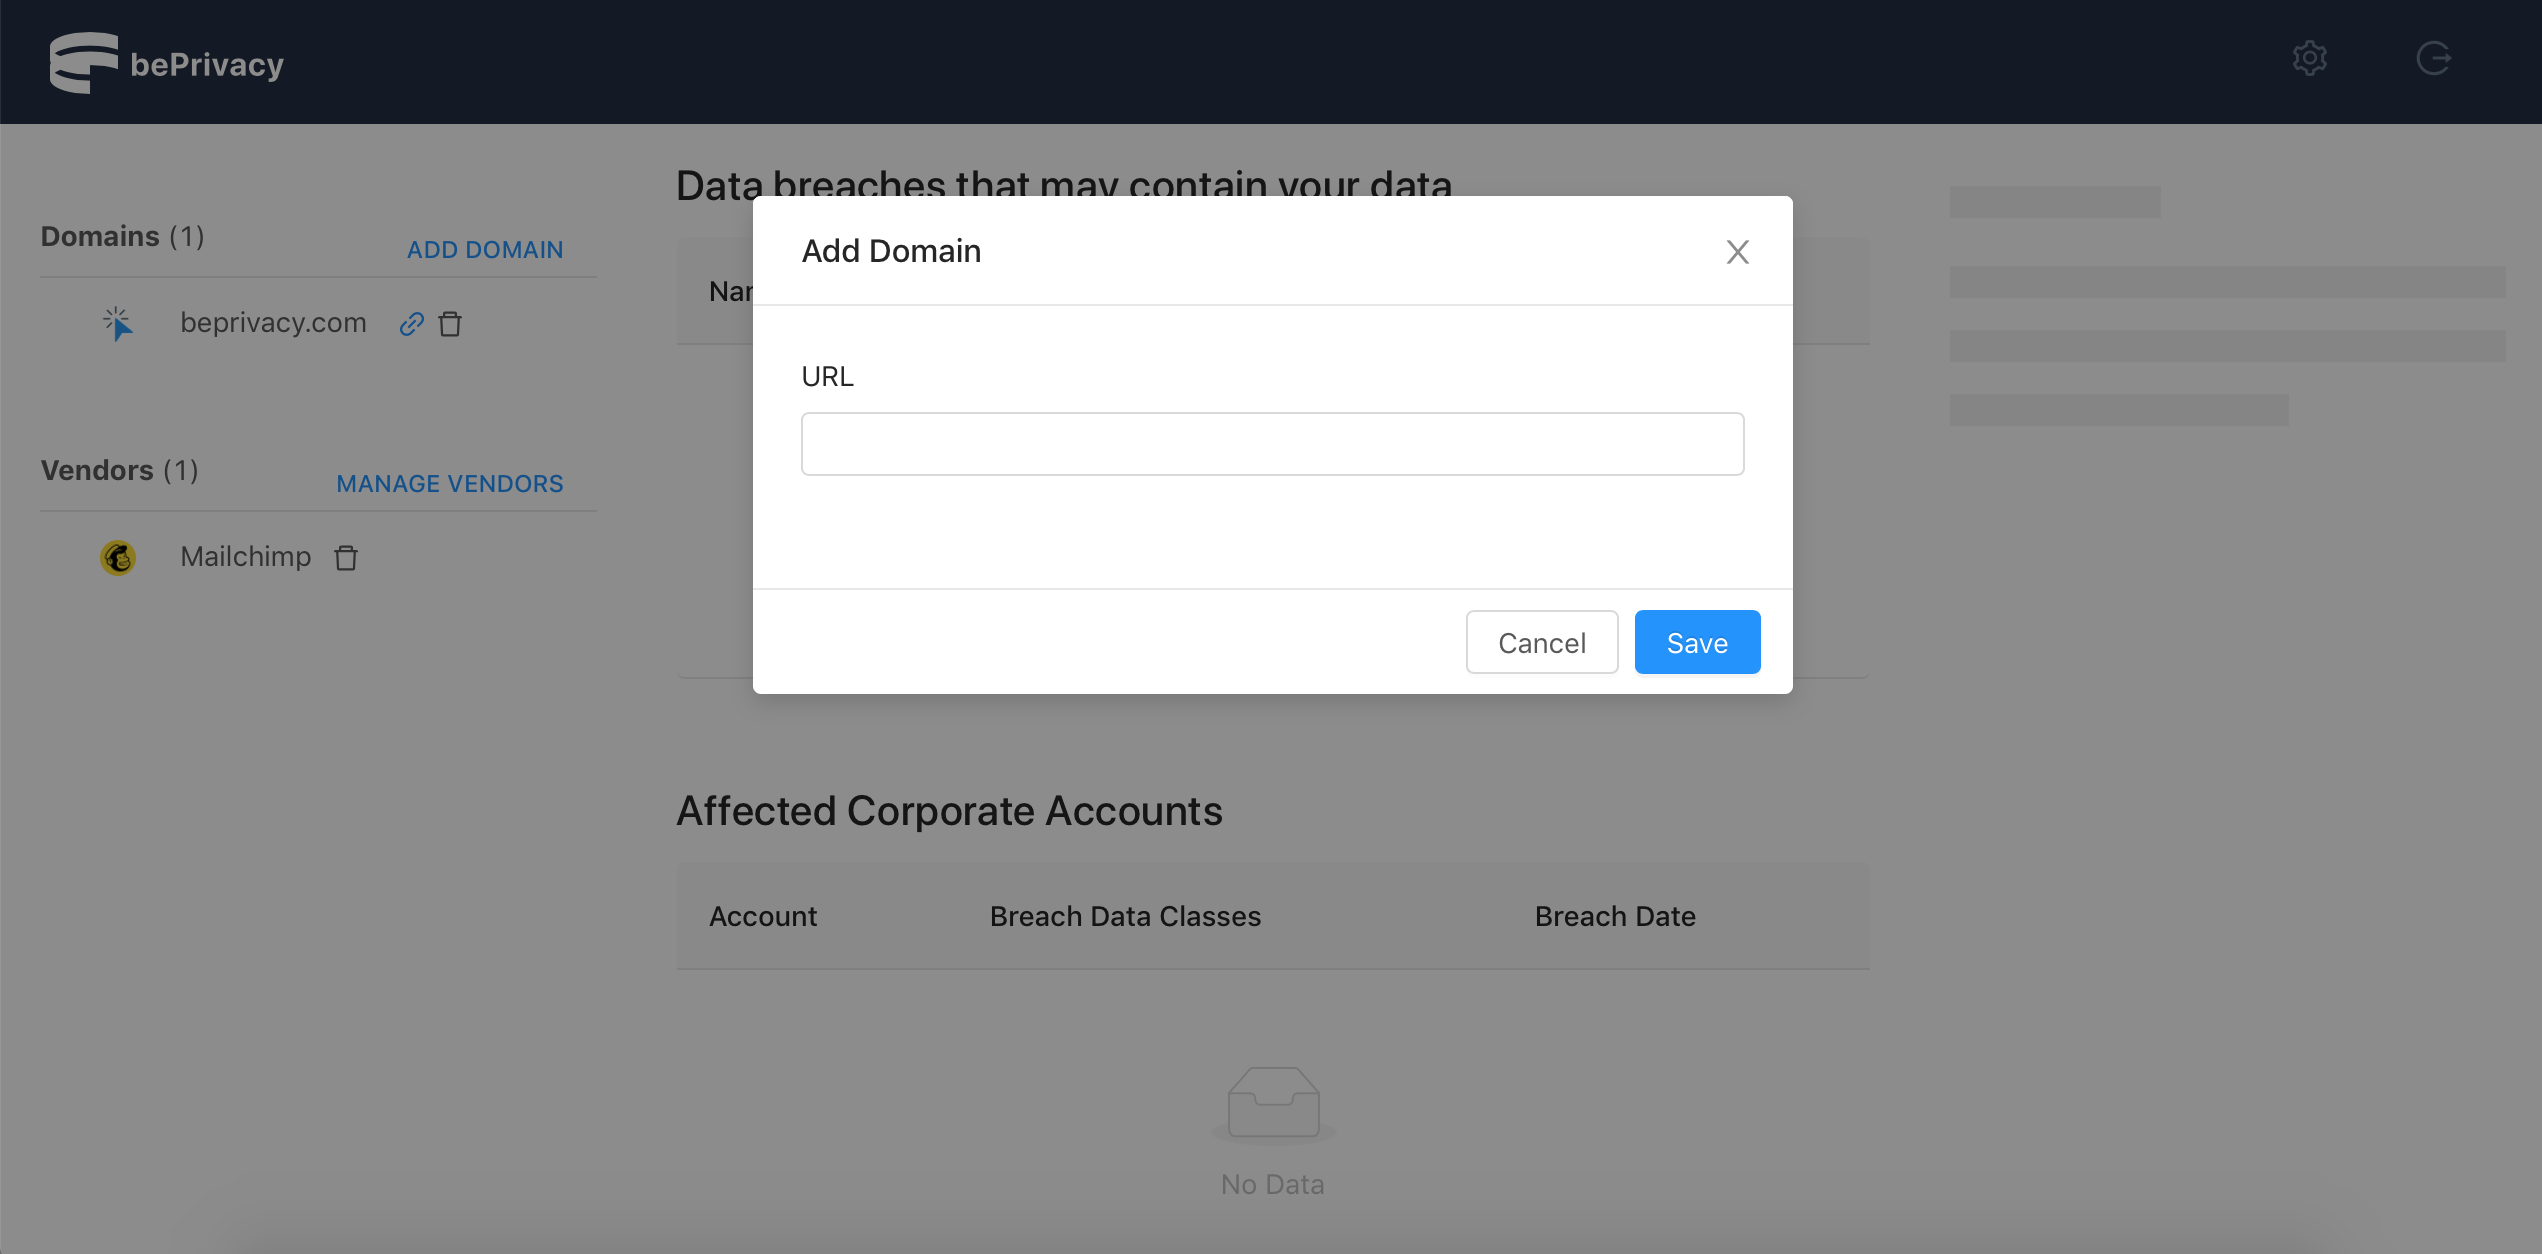Click the beprivacy.com cursor favicon
Viewport: 2542px width, 1254px height.
click(x=118, y=323)
